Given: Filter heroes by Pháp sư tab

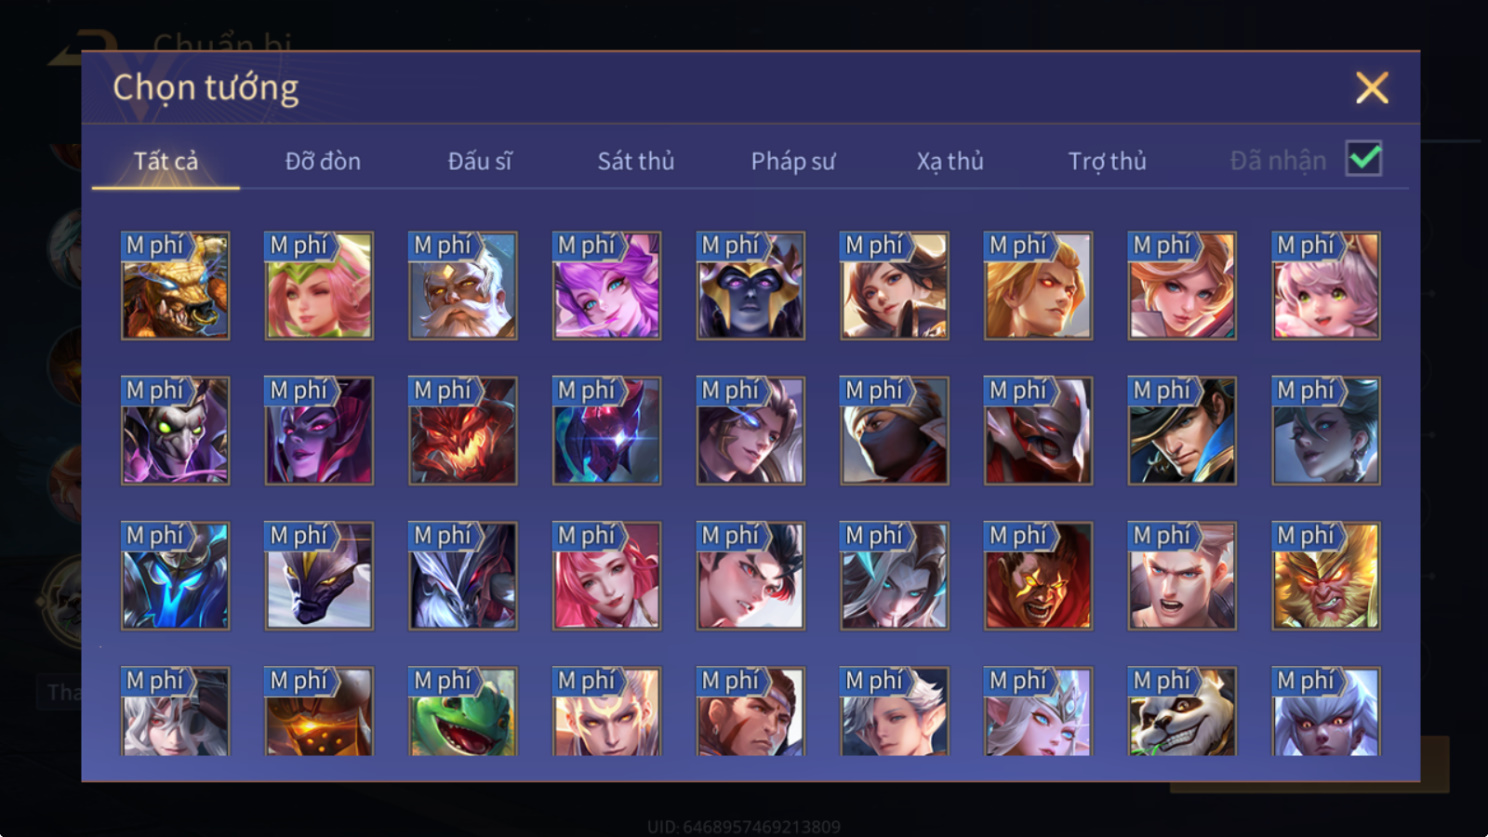Looking at the screenshot, I should [793, 161].
